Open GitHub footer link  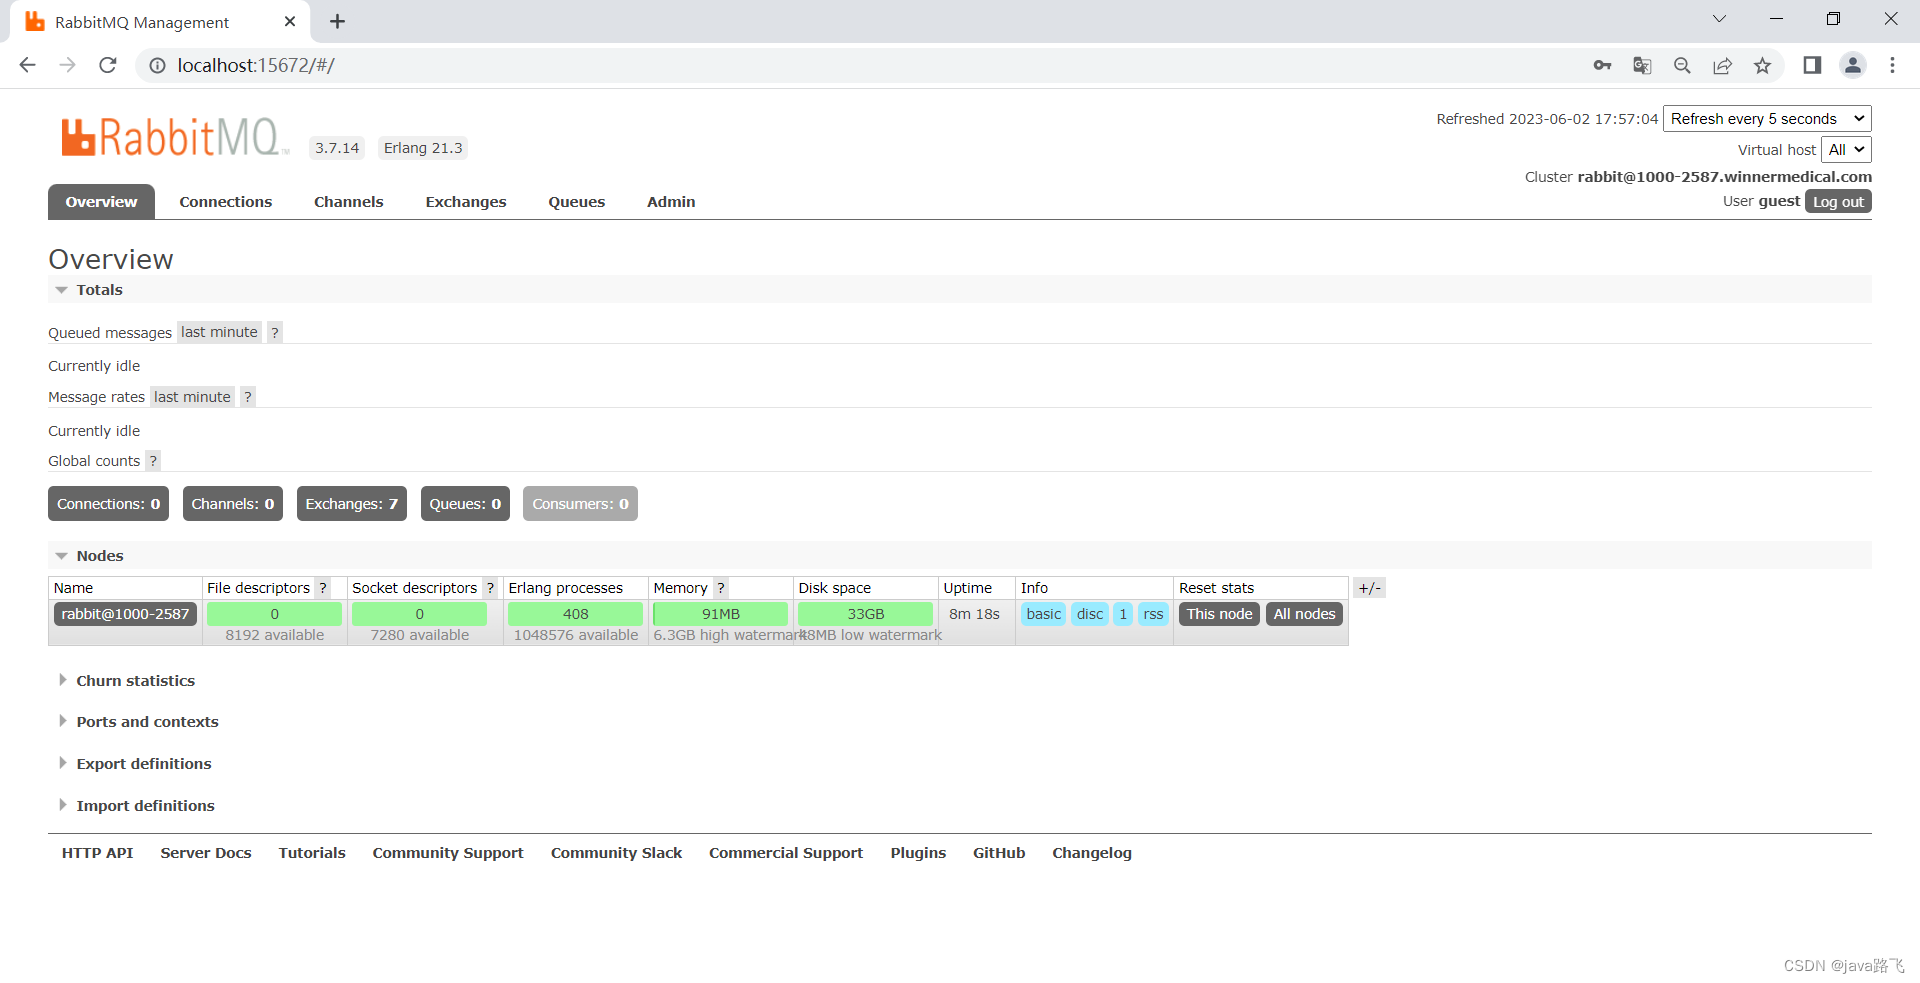point(999,853)
